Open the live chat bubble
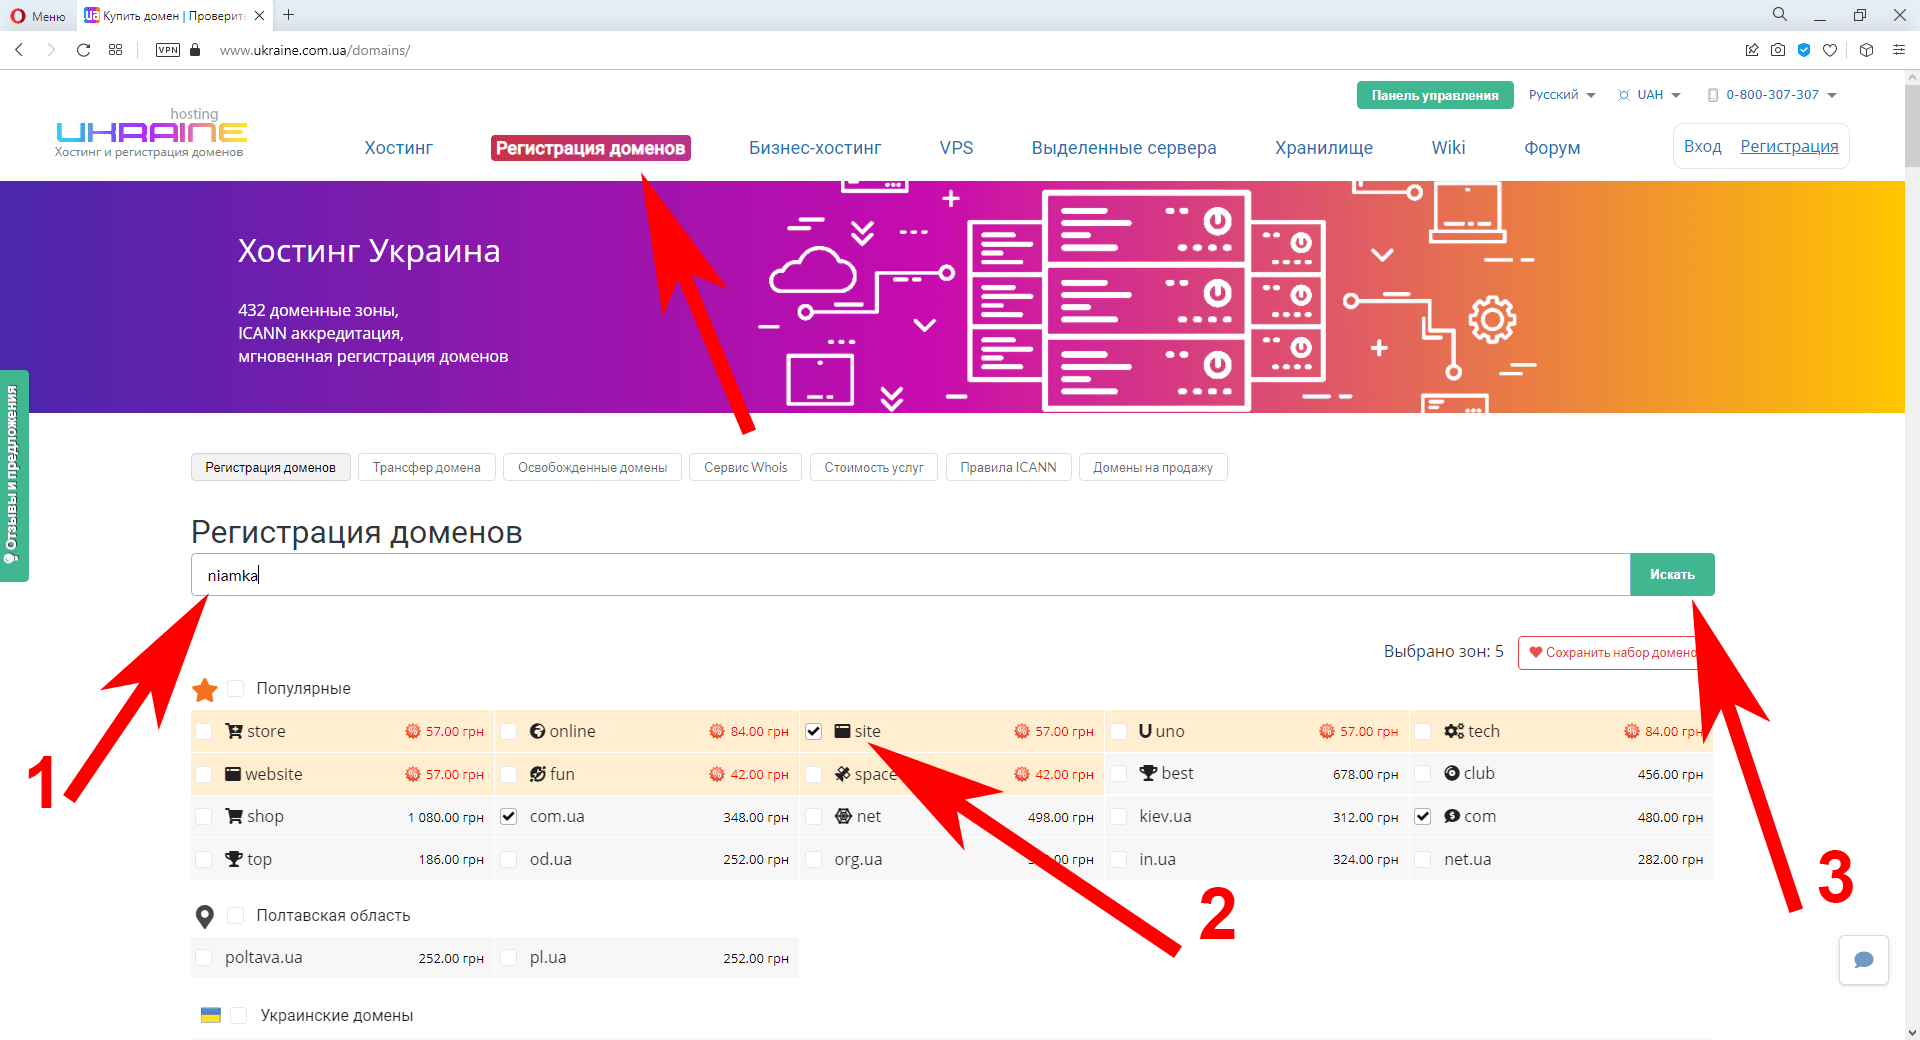Screen dimensions: 1920x1040 [1864, 960]
